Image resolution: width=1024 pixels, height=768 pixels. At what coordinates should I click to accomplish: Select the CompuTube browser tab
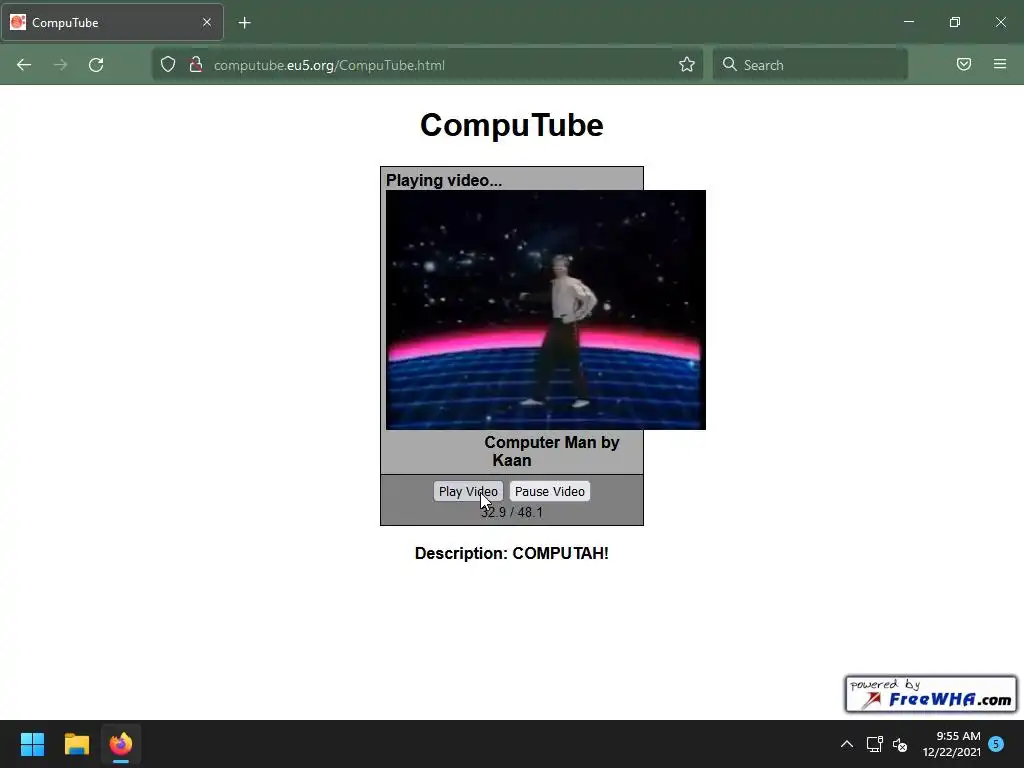[113, 22]
